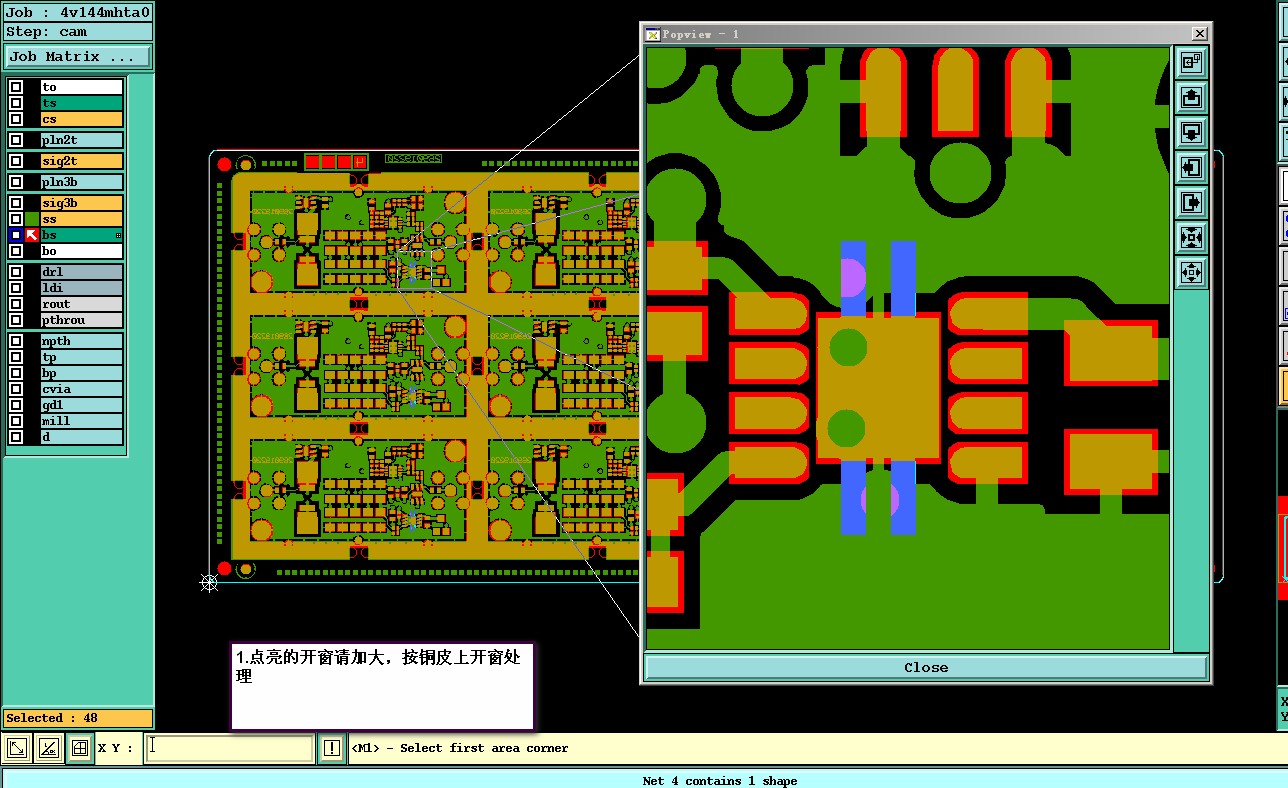The height and width of the screenshot is (788, 1288).
Task: Click the 'Selected : 48' status label
Action: [x=78, y=718]
